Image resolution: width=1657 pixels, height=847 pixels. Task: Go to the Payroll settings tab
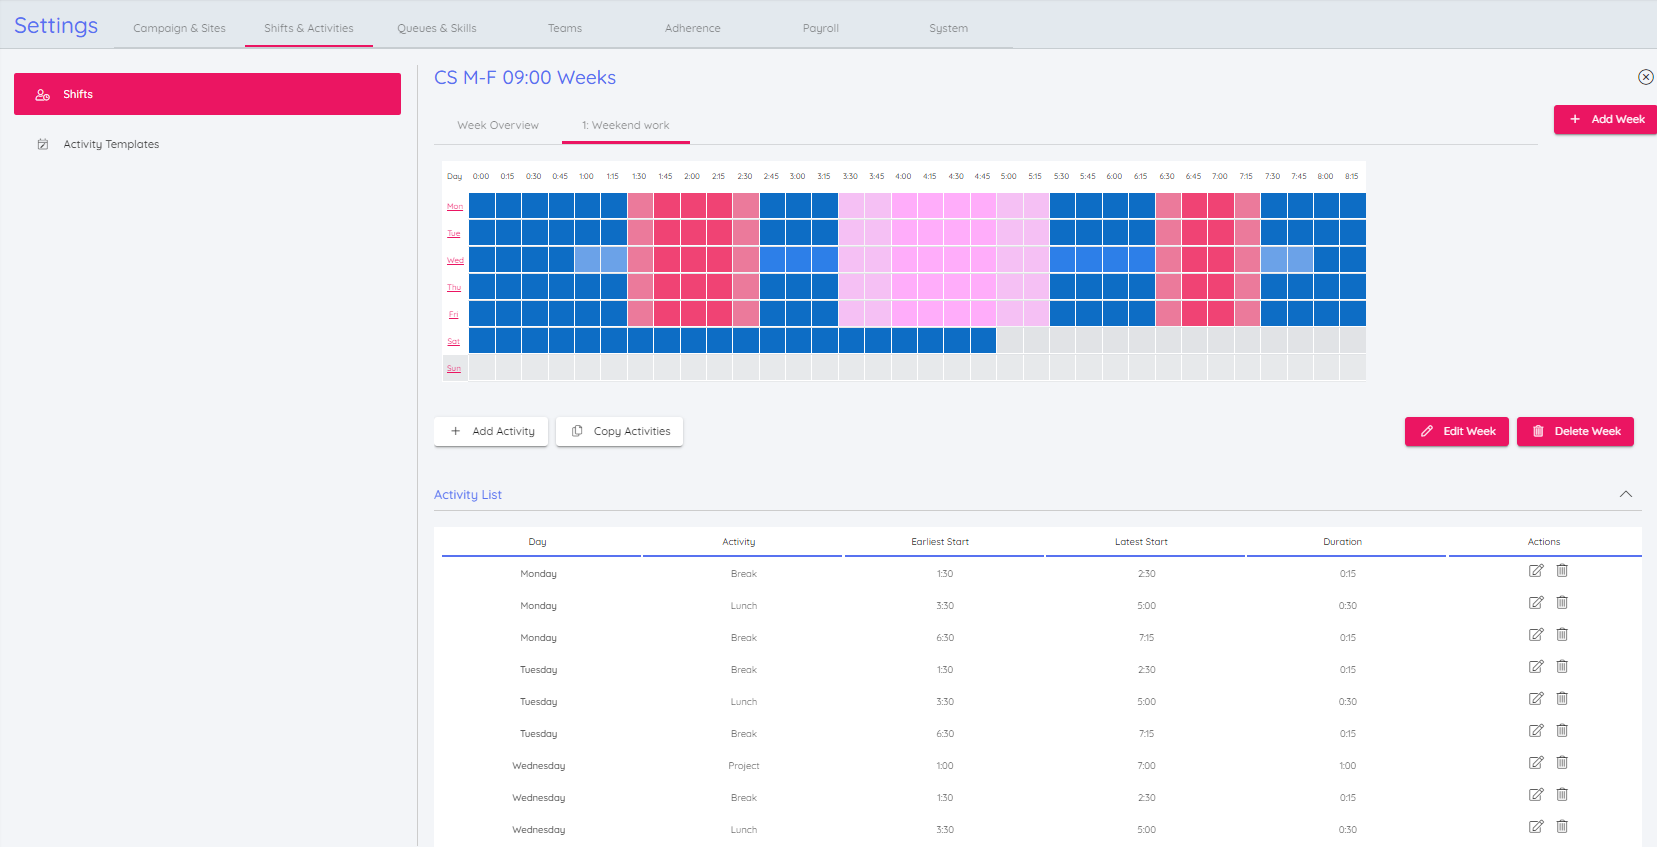(820, 29)
